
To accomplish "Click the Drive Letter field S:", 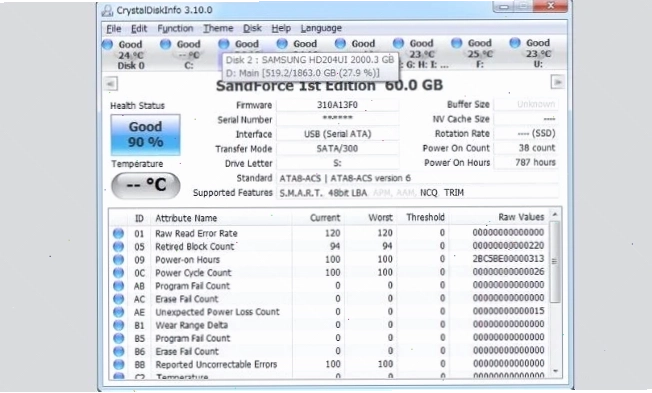I will [x=337, y=163].
